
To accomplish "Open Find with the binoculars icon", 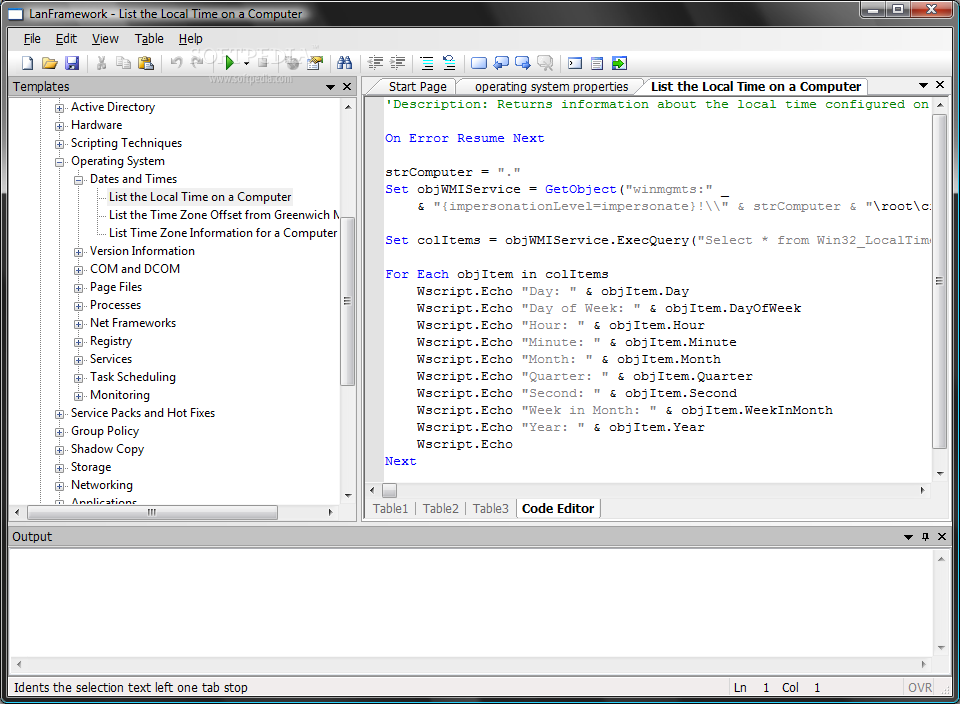I will tap(345, 62).
